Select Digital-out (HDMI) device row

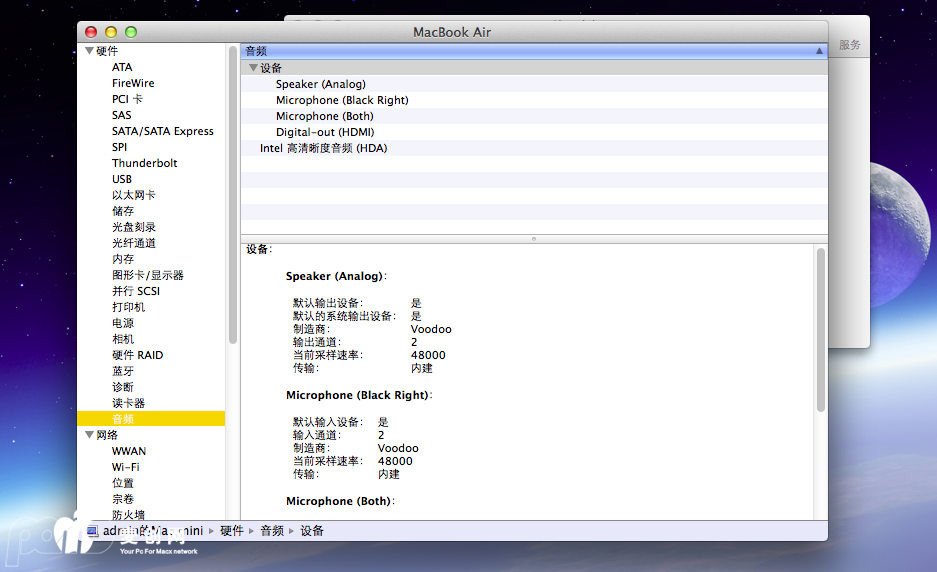(325, 132)
